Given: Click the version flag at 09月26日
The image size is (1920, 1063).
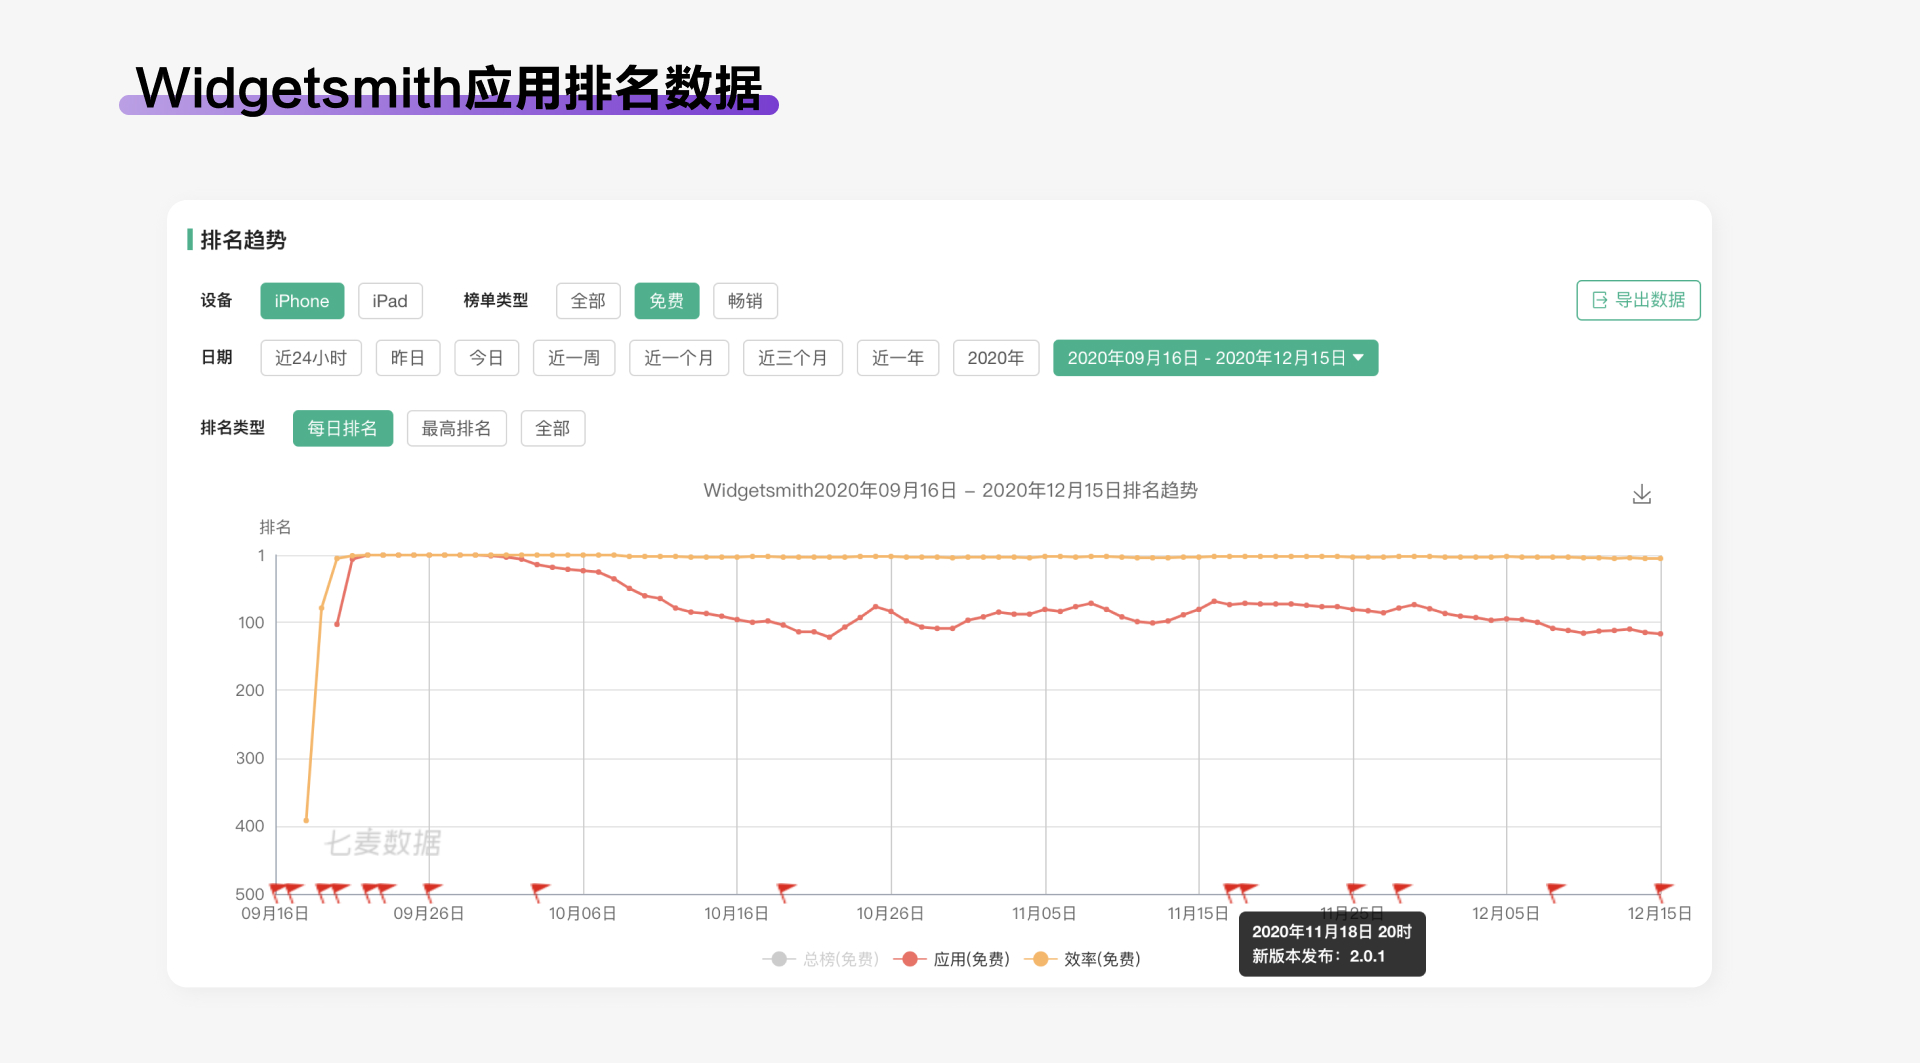Looking at the screenshot, I should 432,890.
